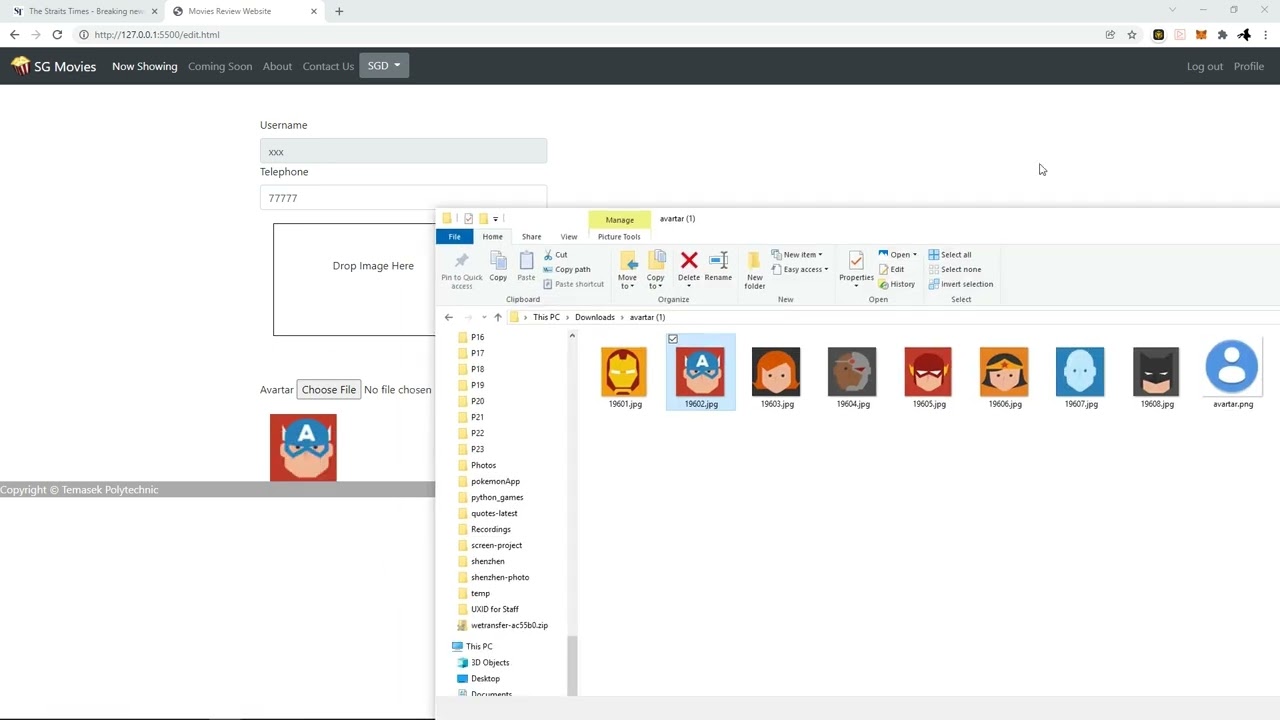Open a new browser tab
The height and width of the screenshot is (720, 1280).
(x=339, y=11)
